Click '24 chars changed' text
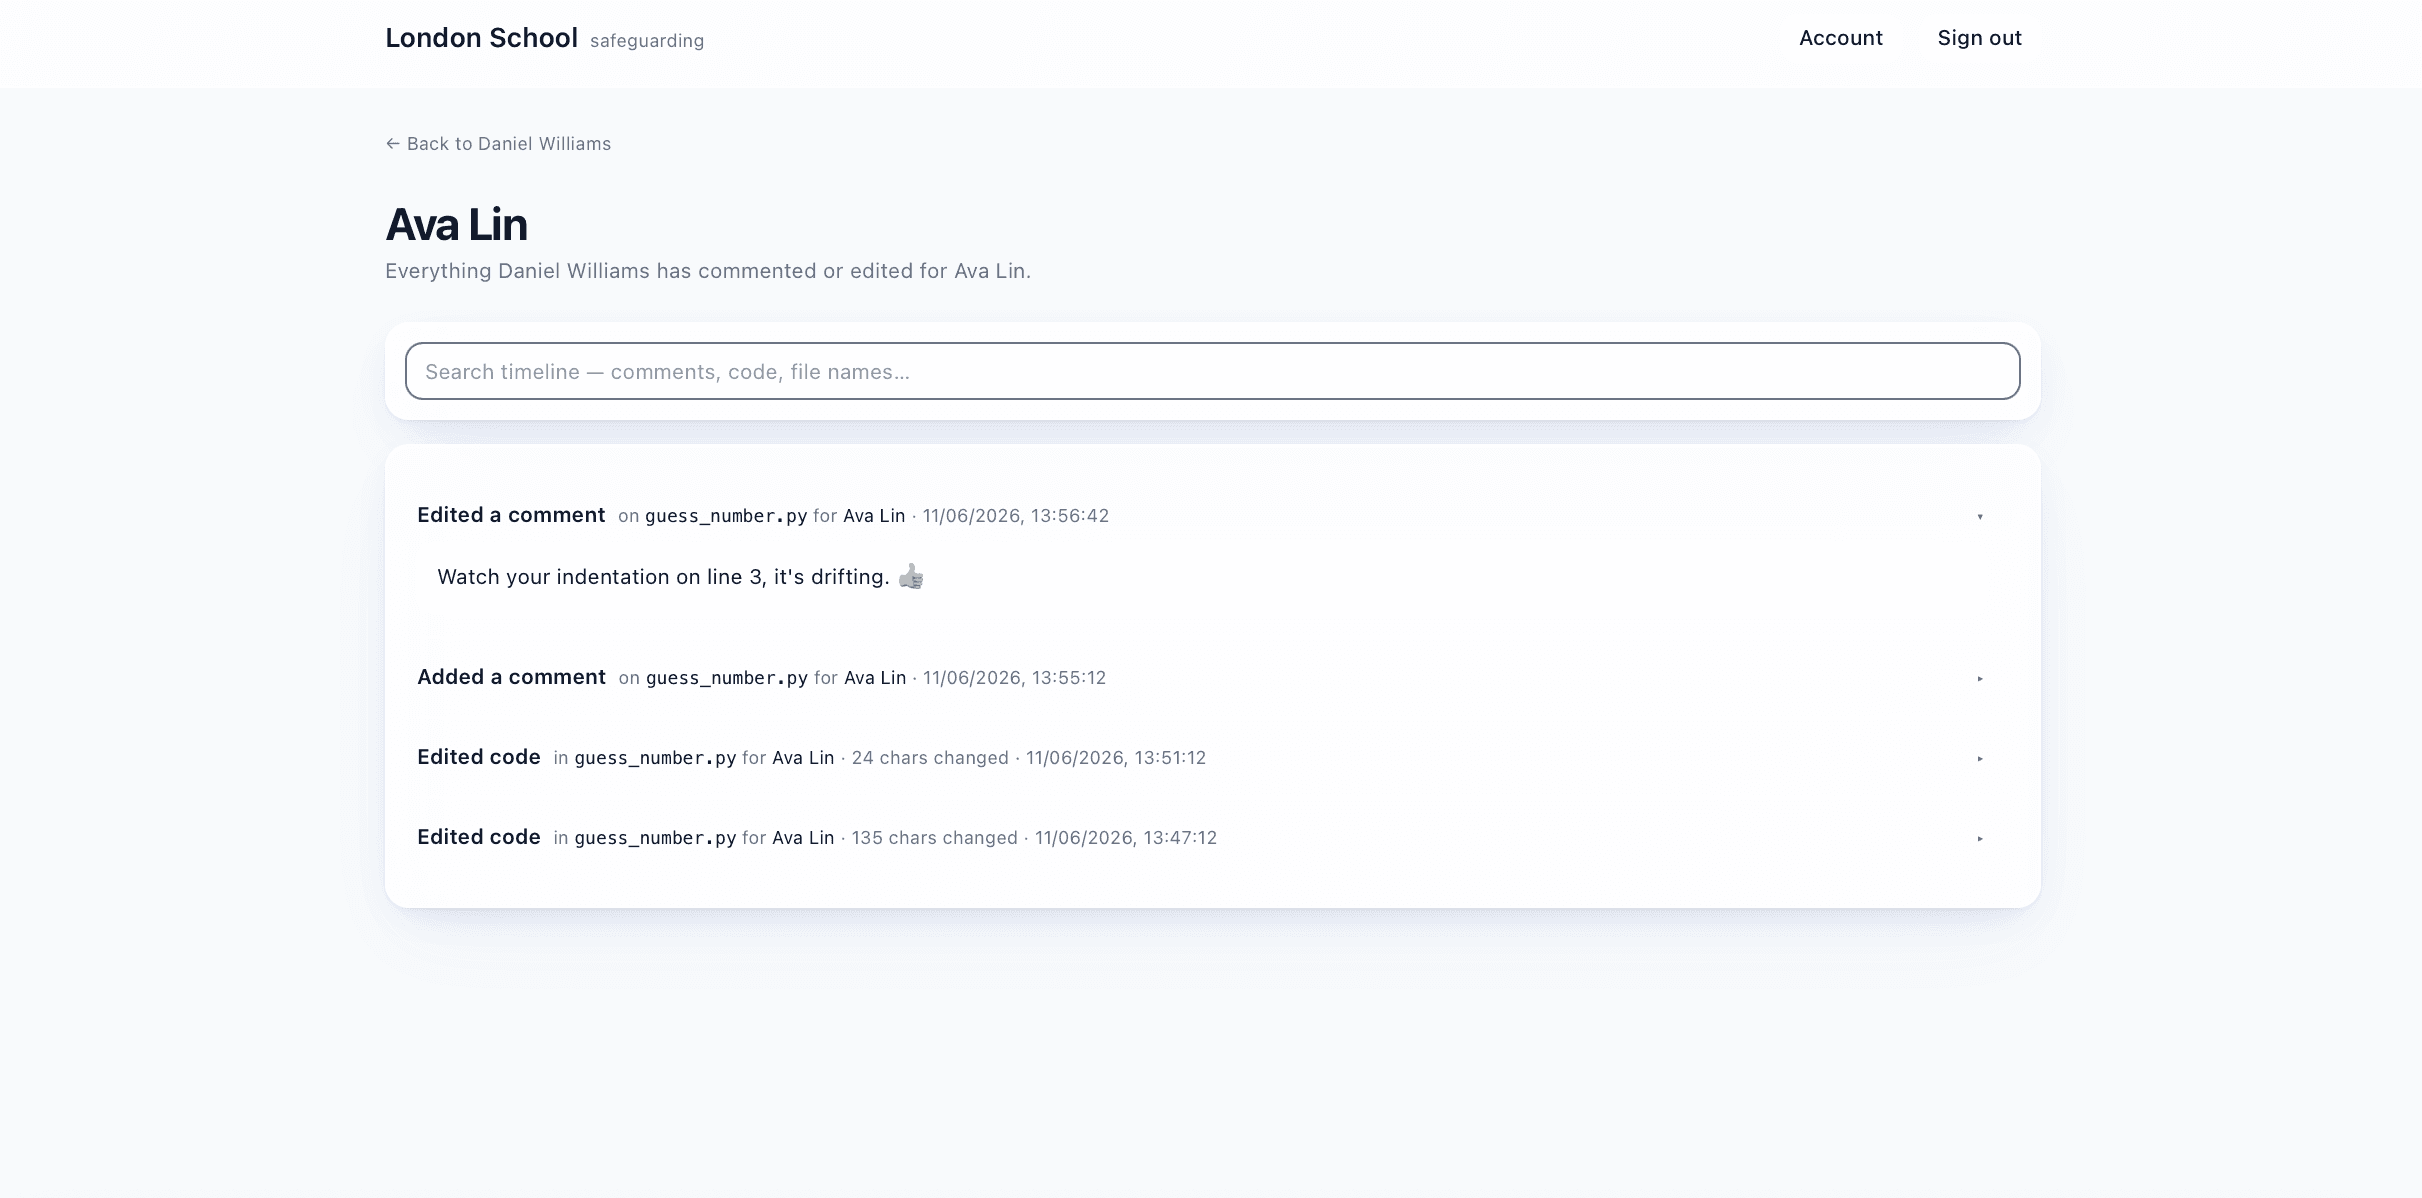This screenshot has height=1198, width=2422. click(x=930, y=758)
